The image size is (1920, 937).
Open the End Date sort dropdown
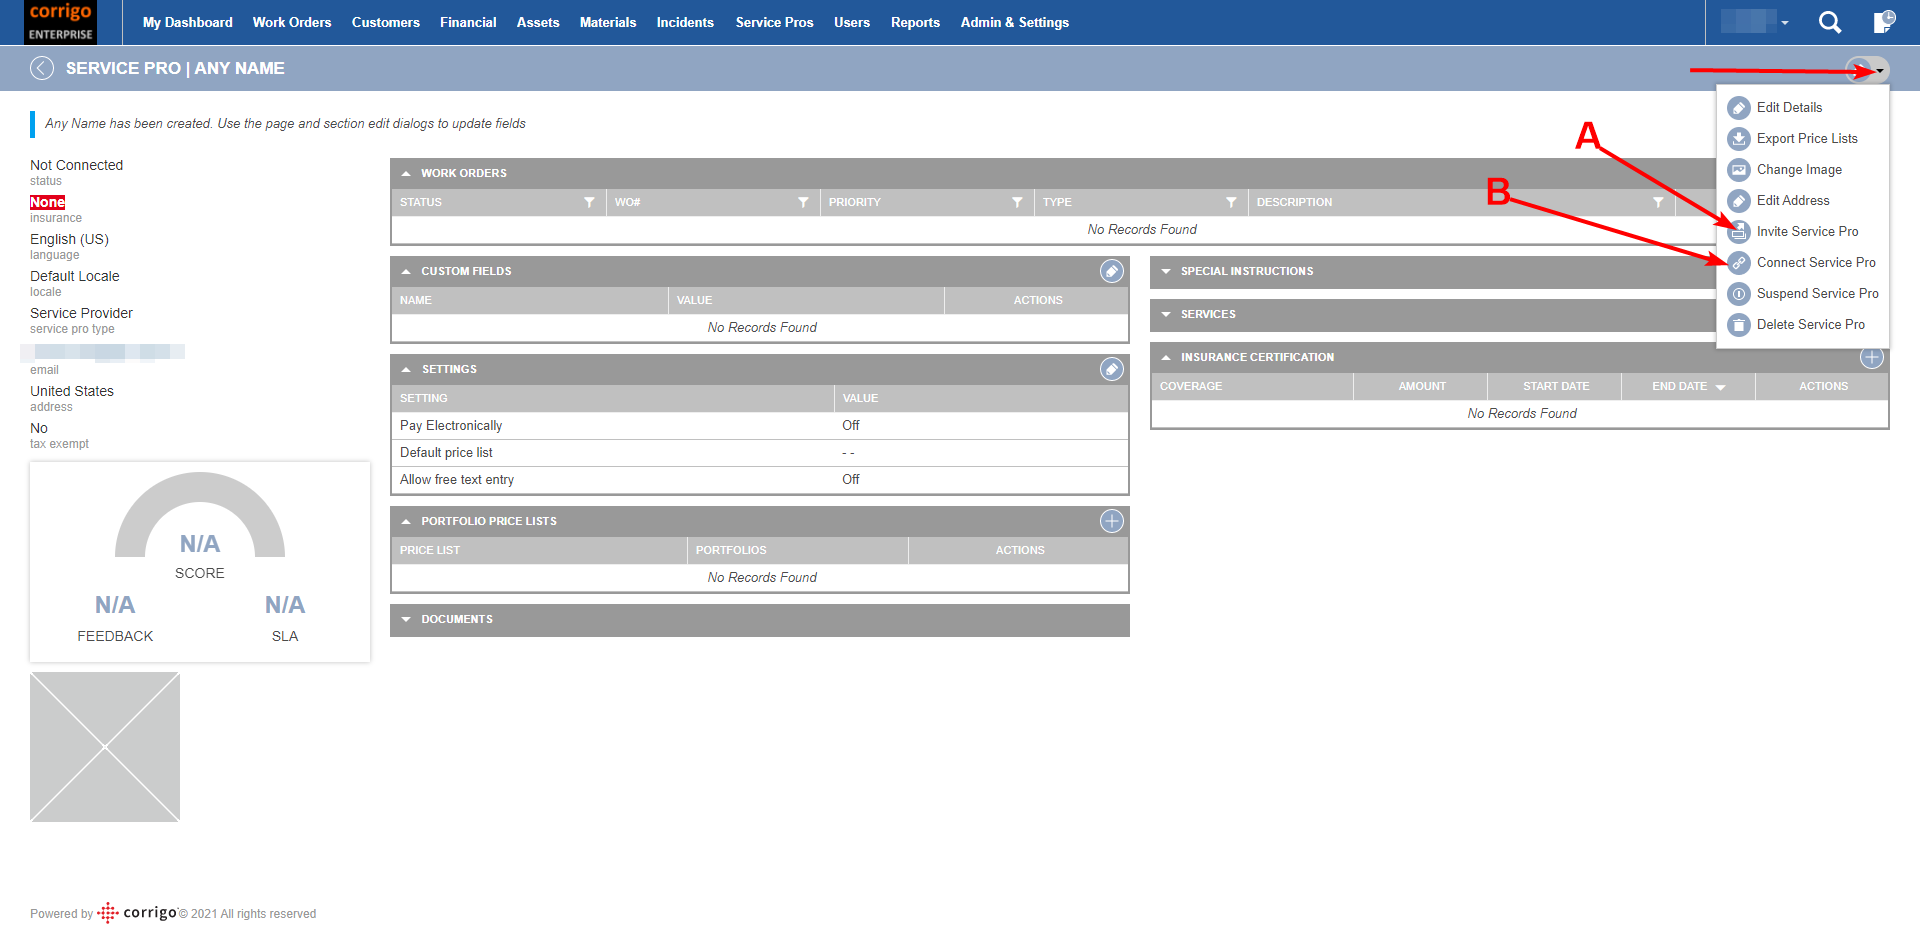1719,386
